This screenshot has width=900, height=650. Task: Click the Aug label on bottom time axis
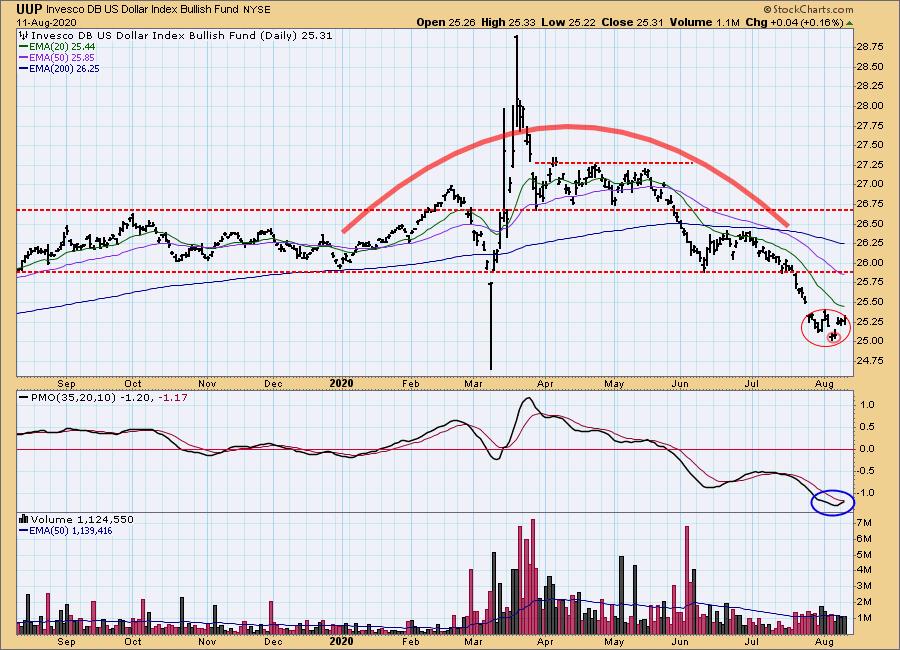824,641
